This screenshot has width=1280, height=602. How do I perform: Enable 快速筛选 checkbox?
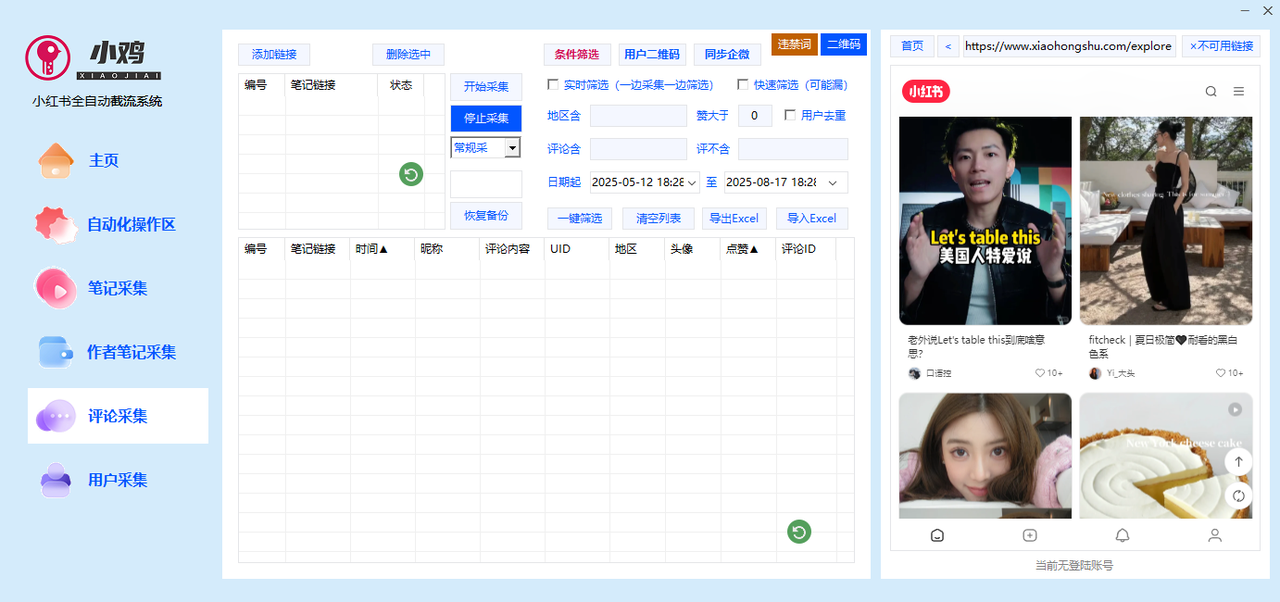(742, 85)
